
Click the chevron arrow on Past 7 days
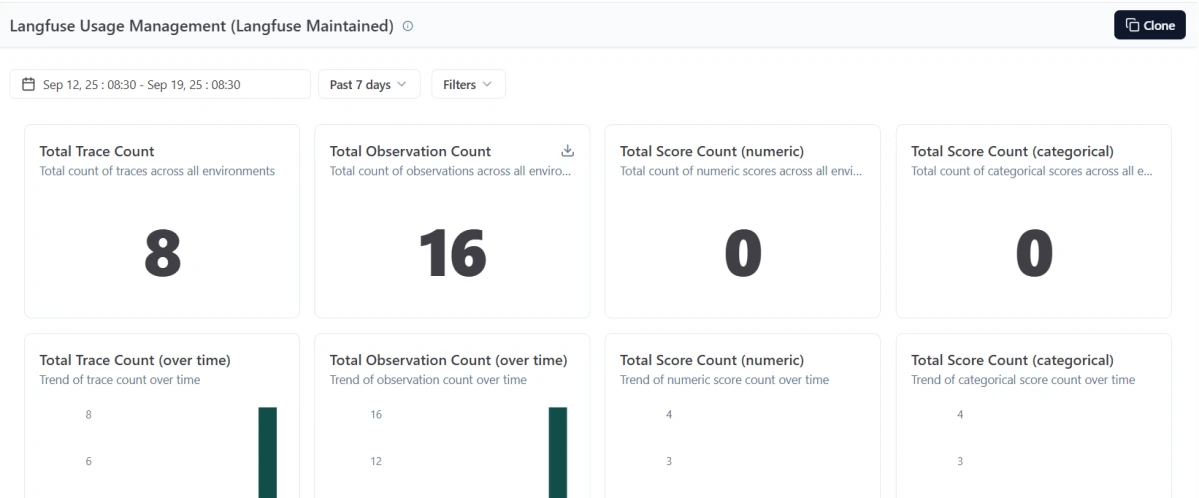(x=402, y=84)
